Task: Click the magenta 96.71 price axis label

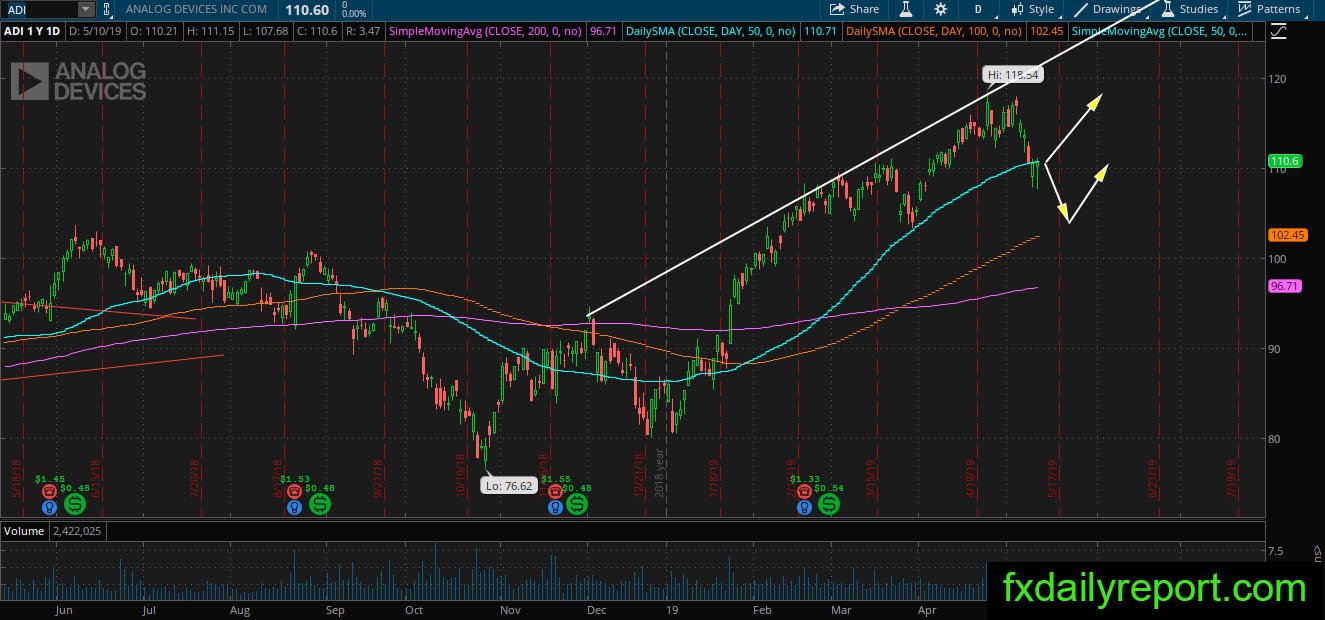Action: (1284, 286)
